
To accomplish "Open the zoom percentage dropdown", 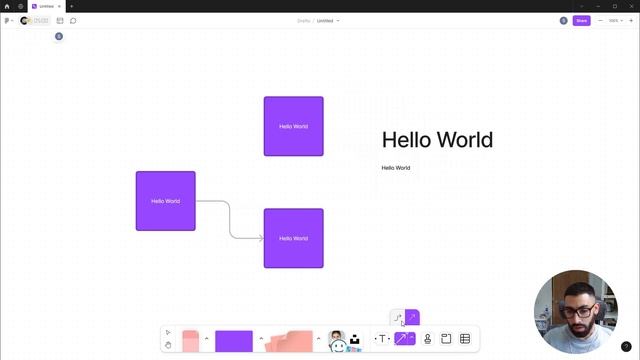I will tap(616, 20).
